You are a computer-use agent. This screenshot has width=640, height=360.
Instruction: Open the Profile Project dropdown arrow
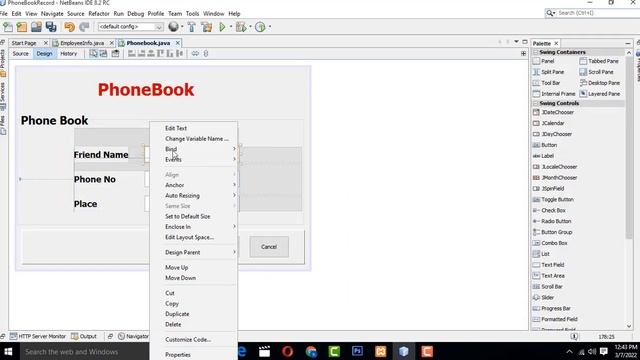(270, 27)
